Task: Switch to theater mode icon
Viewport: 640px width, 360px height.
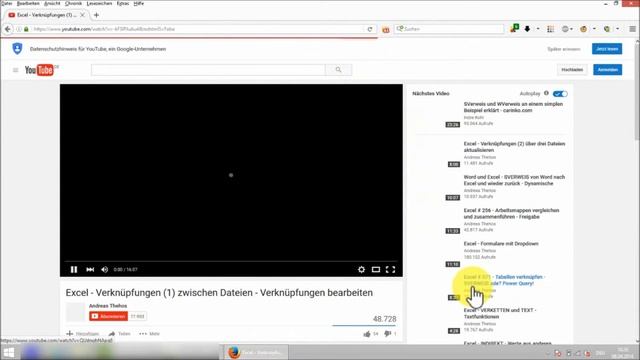Action: [x=376, y=269]
